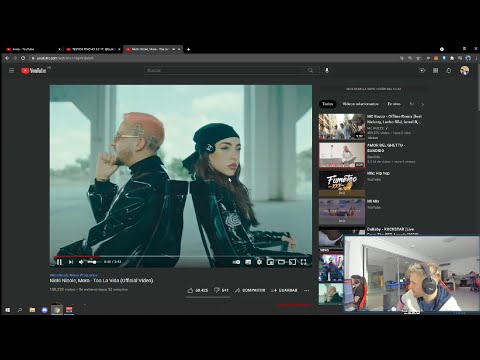Open File Explorer from the taskbar

pos(32,310)
